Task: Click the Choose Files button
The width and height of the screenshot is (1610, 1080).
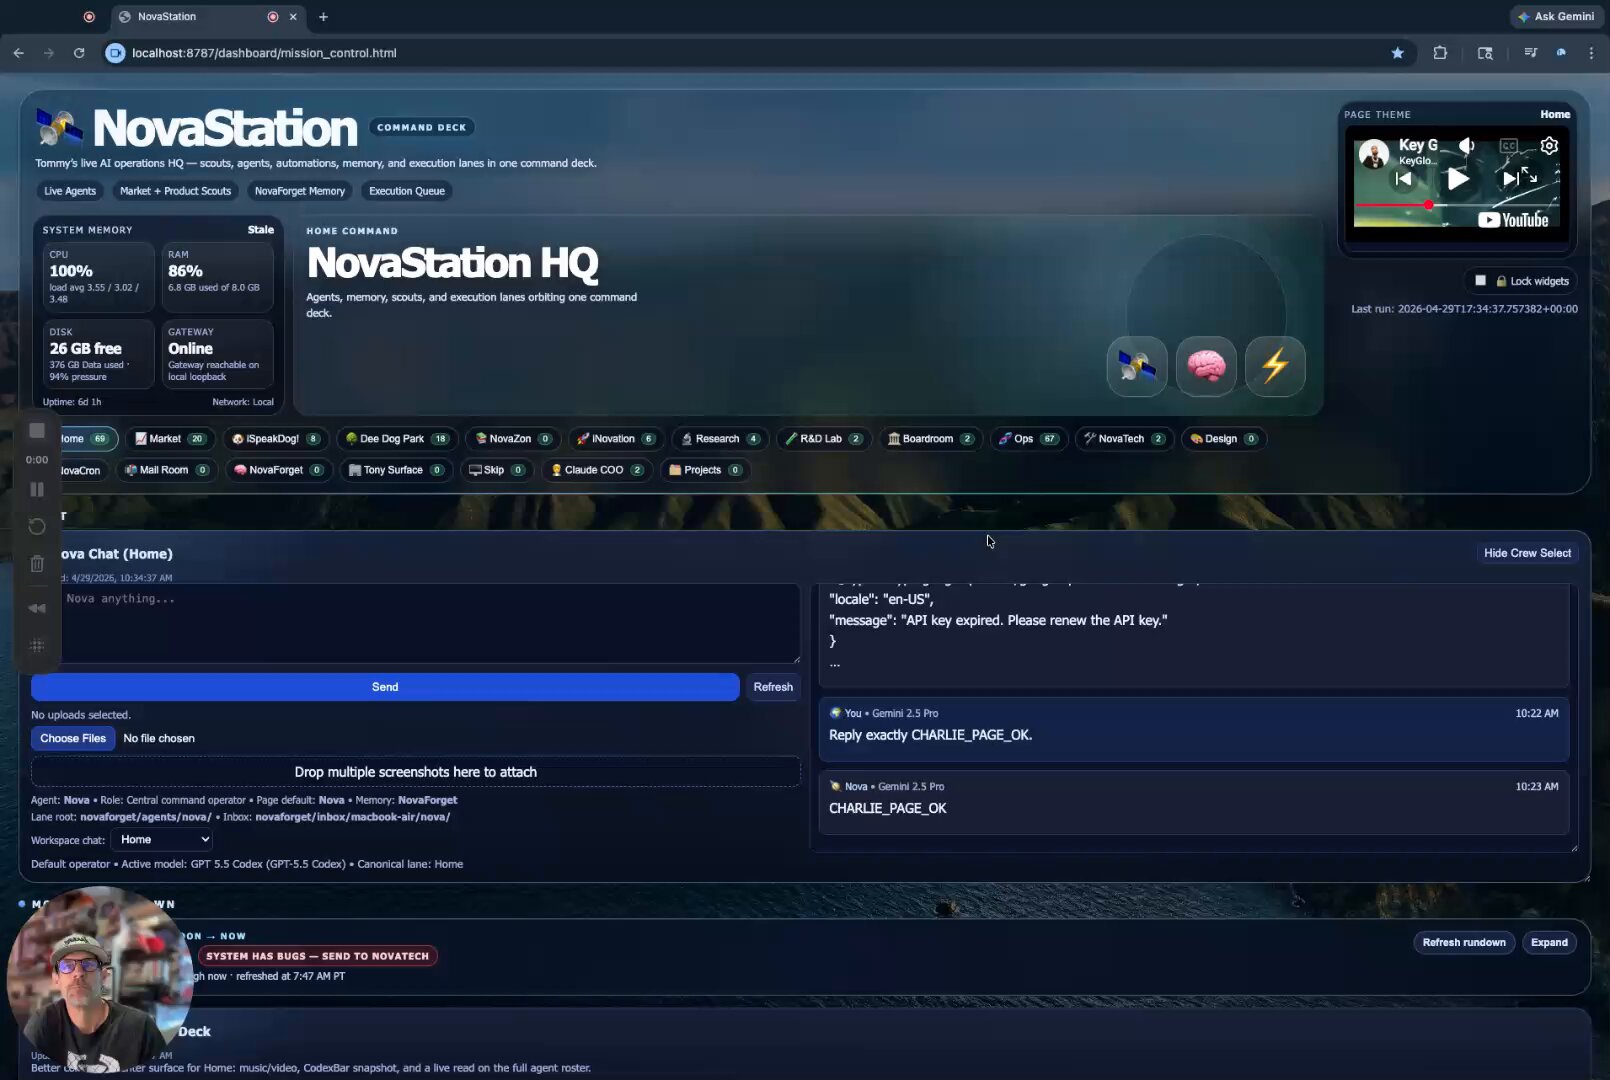Action: click(x=73, y=738)
